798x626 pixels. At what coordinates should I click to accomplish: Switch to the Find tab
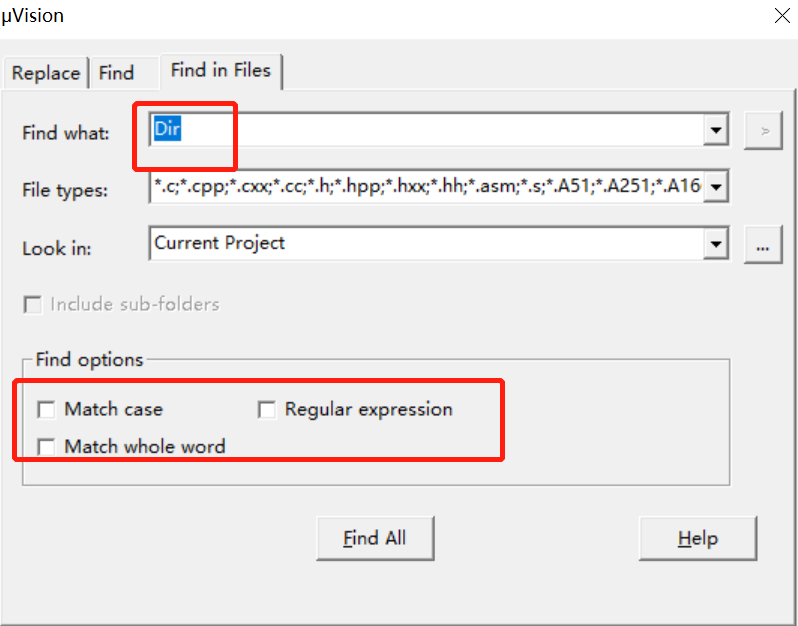116,73
